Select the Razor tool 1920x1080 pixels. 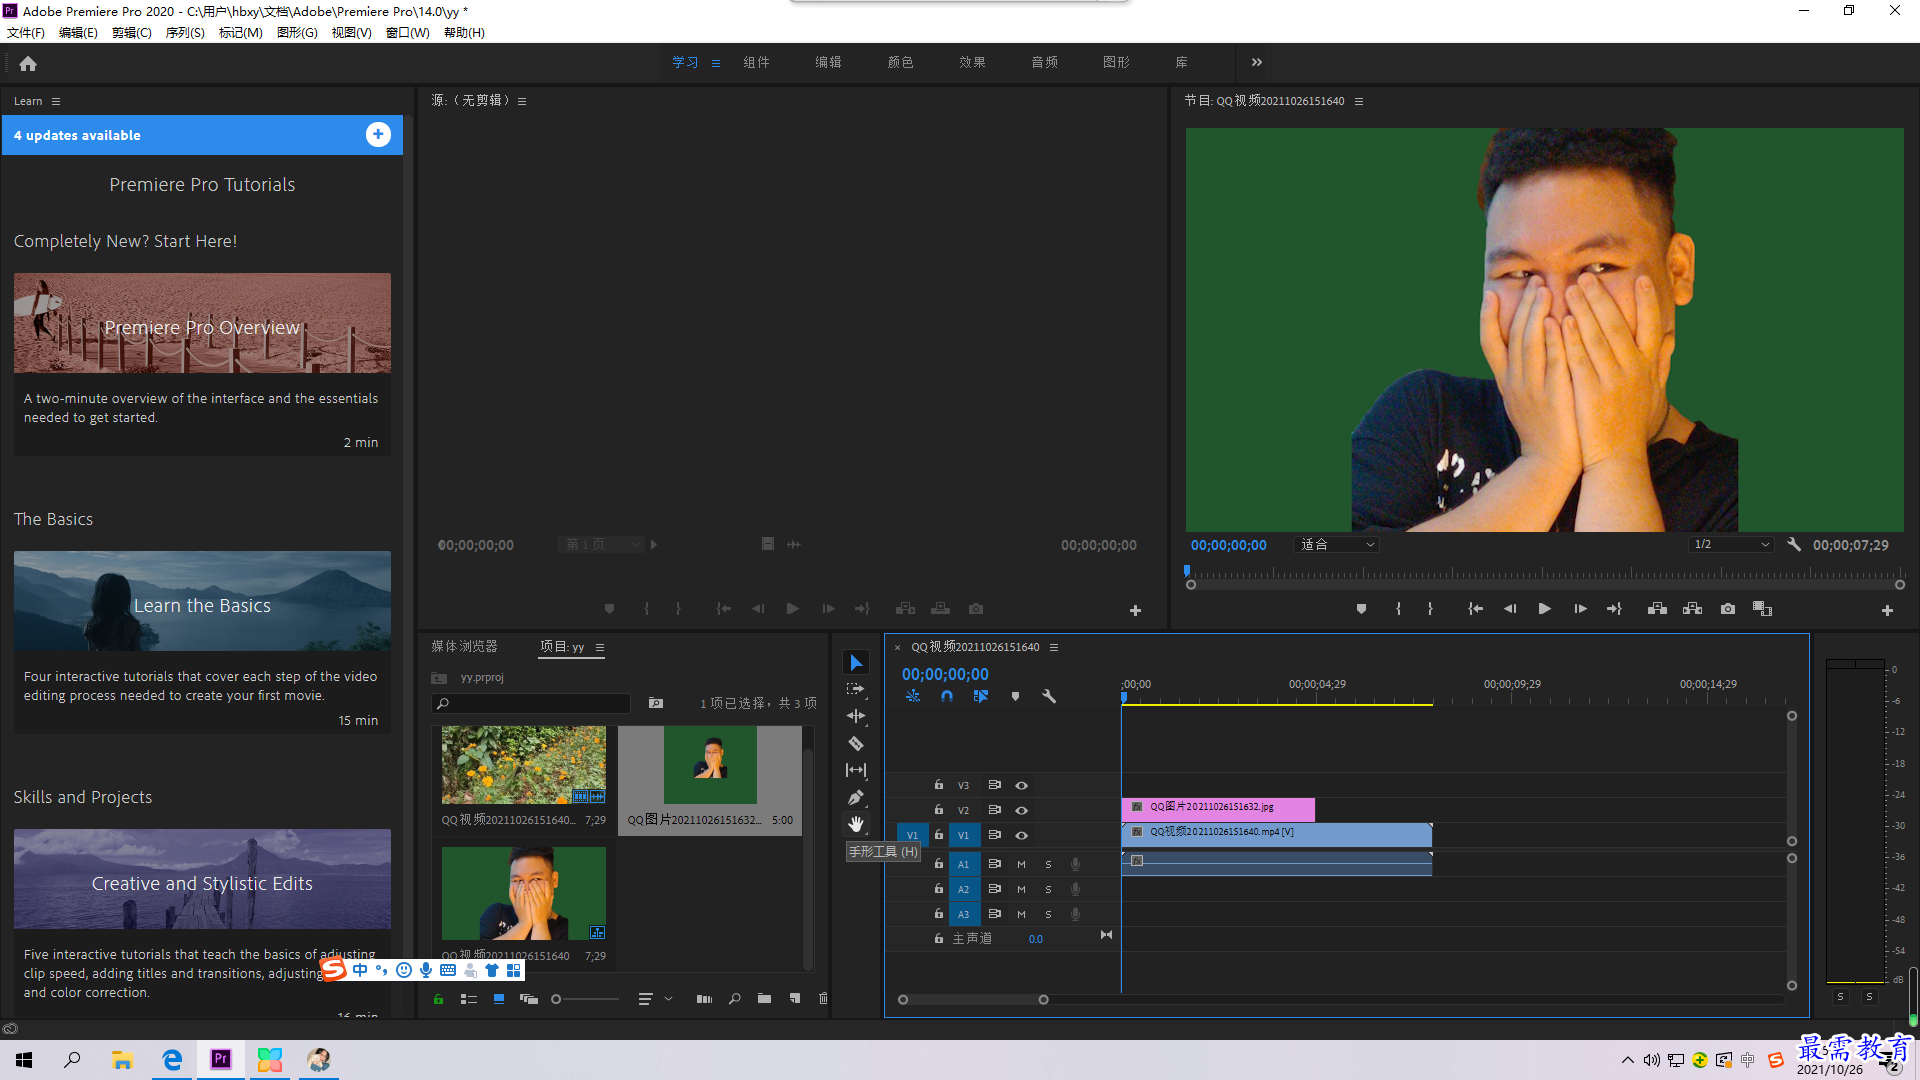(x=856, y=743)
